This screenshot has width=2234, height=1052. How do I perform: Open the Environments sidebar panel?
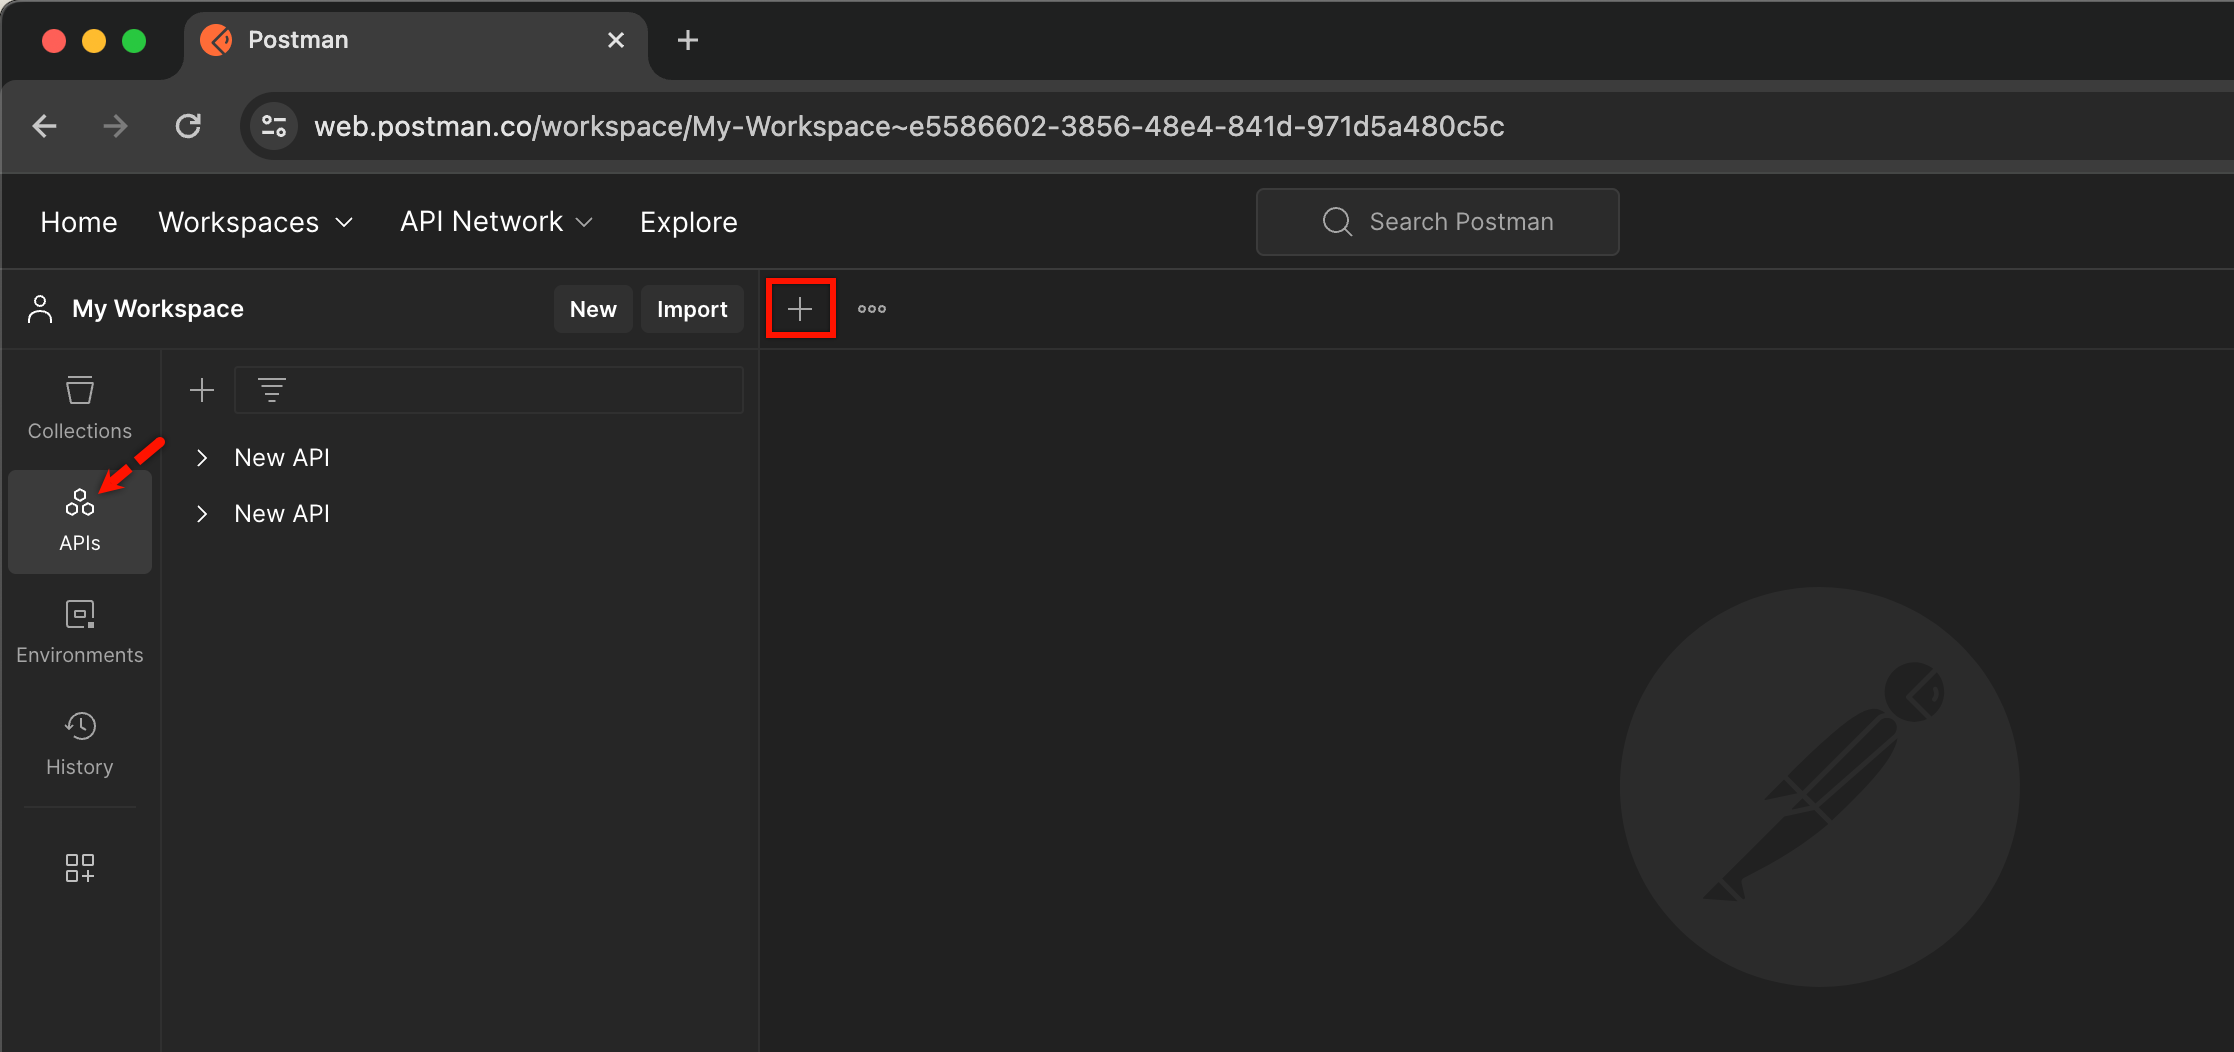pos(80,632)
